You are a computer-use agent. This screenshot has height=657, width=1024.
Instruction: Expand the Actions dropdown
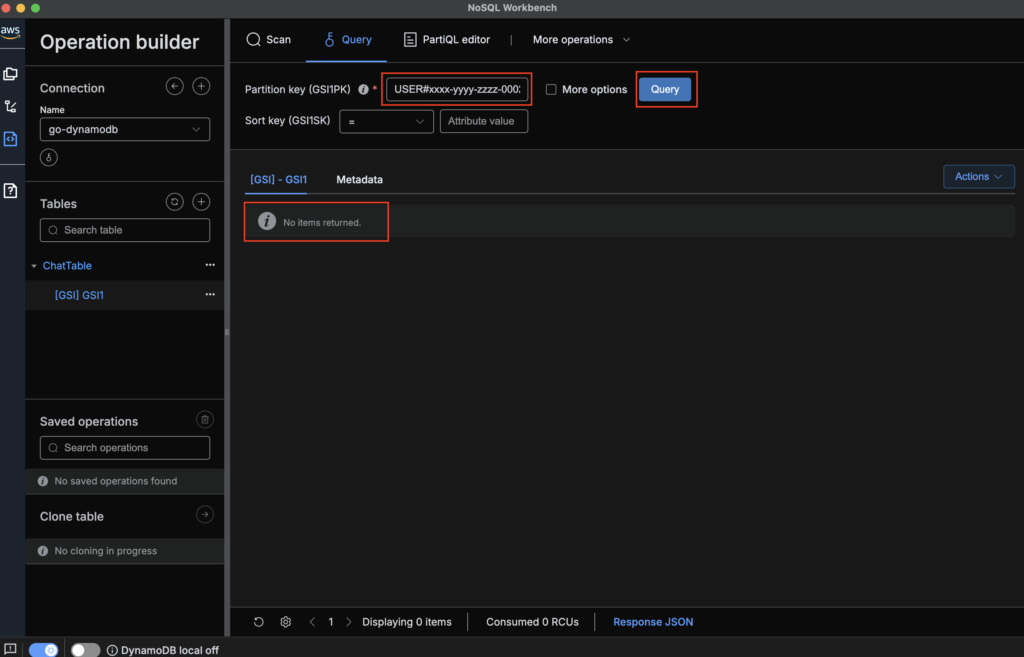978,177
